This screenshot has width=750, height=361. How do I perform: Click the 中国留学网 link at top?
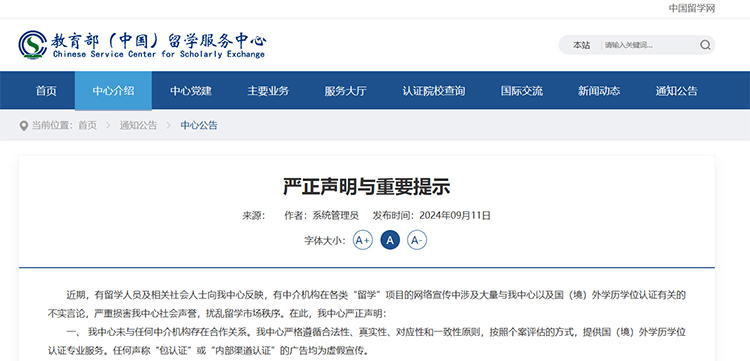point(692,9)
